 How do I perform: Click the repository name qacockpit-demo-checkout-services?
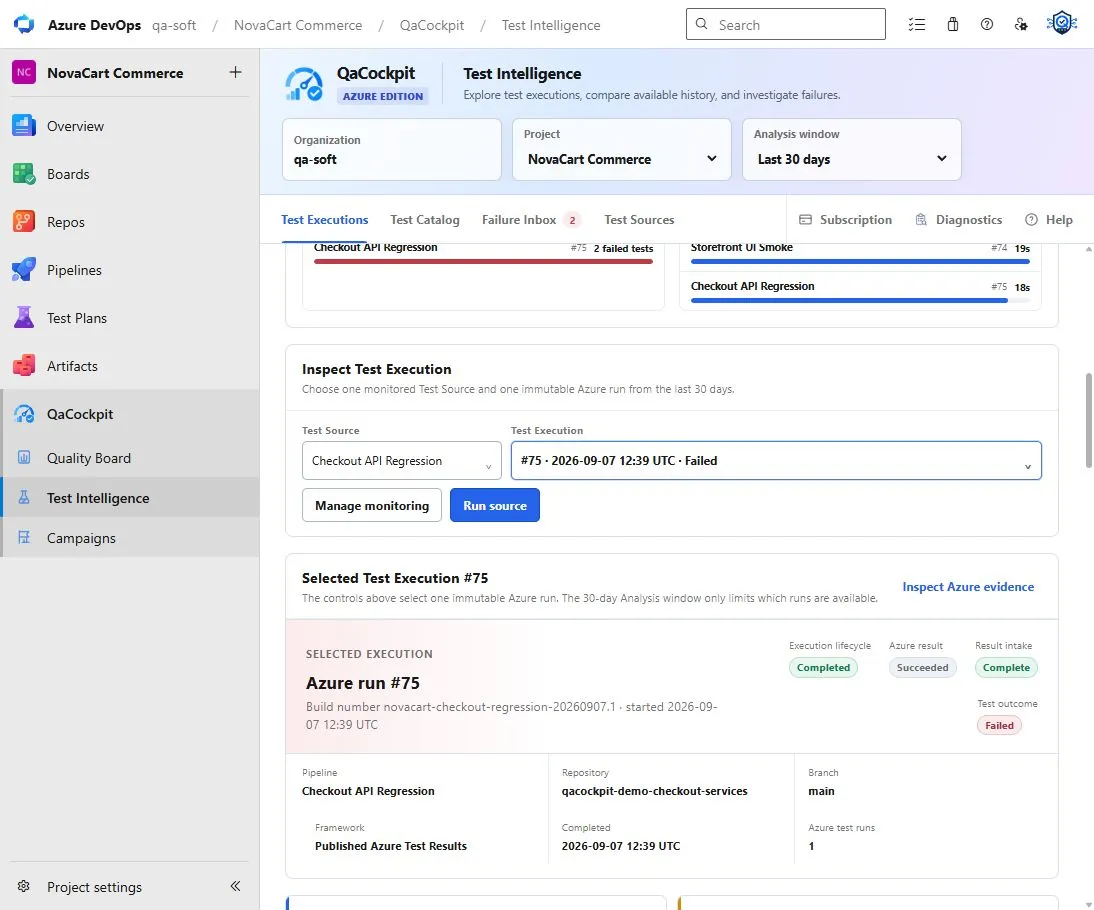pos(654,791)
